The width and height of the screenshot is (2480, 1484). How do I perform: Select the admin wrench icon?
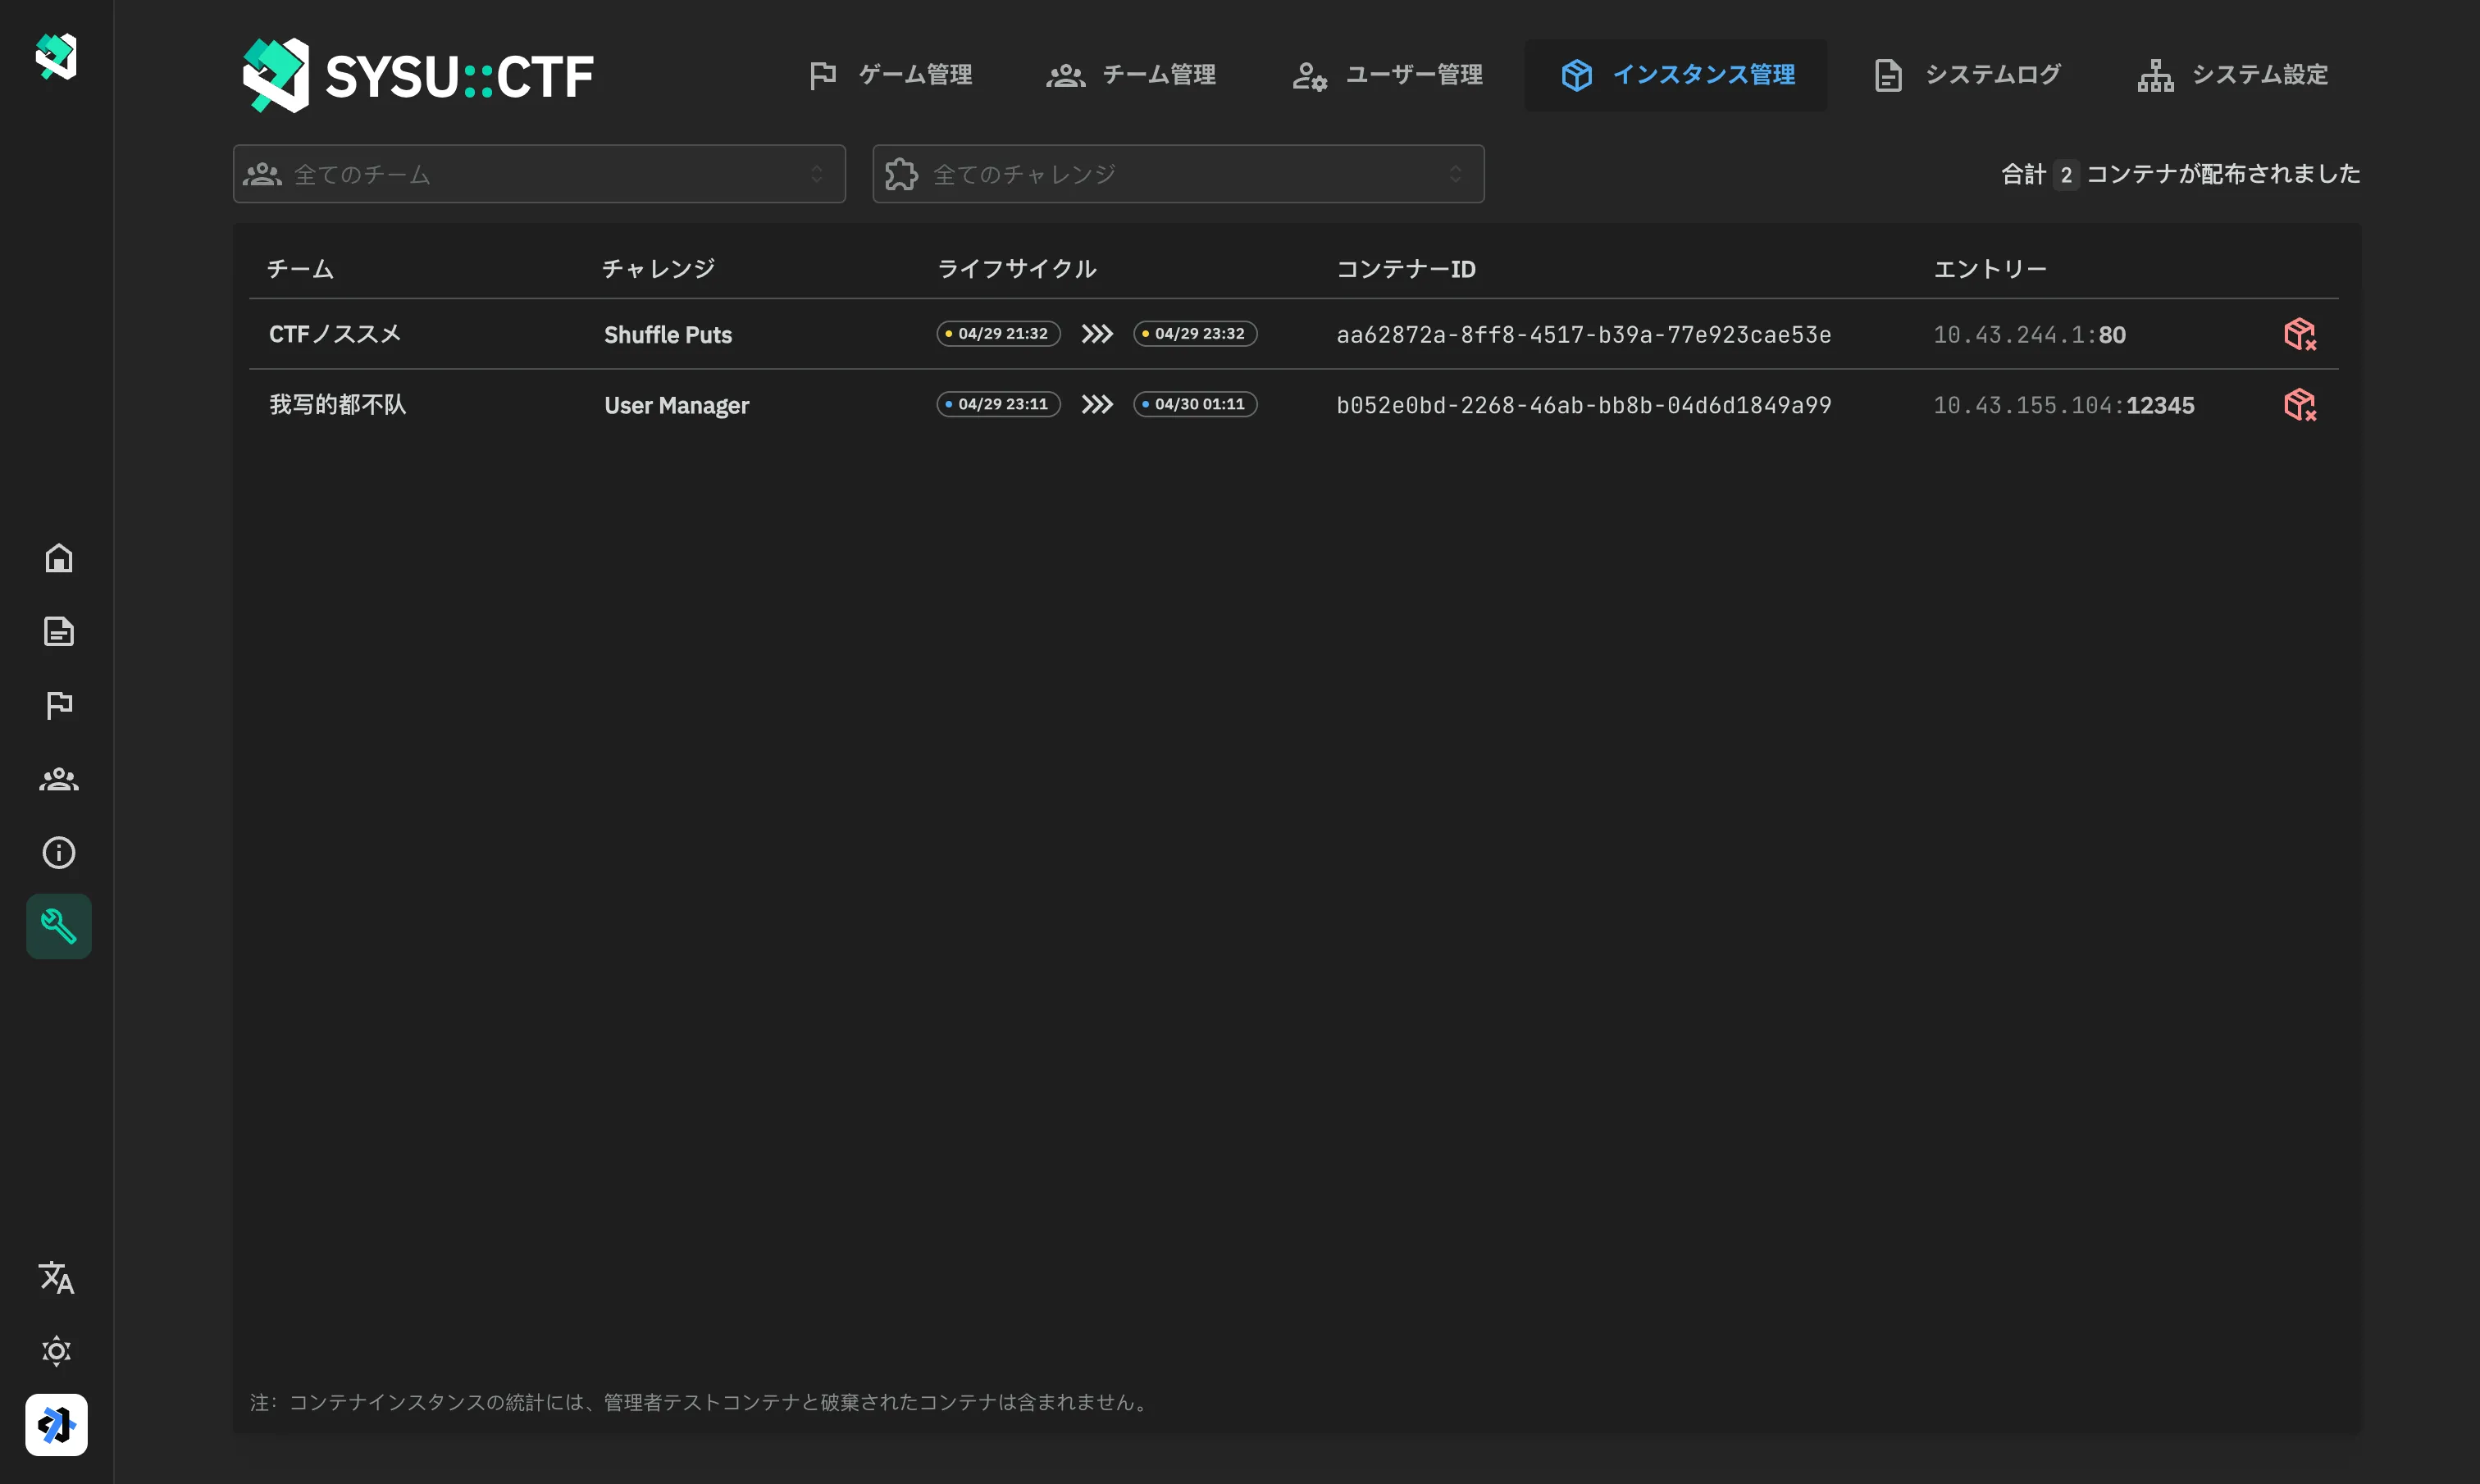click(x=58, y=926)
